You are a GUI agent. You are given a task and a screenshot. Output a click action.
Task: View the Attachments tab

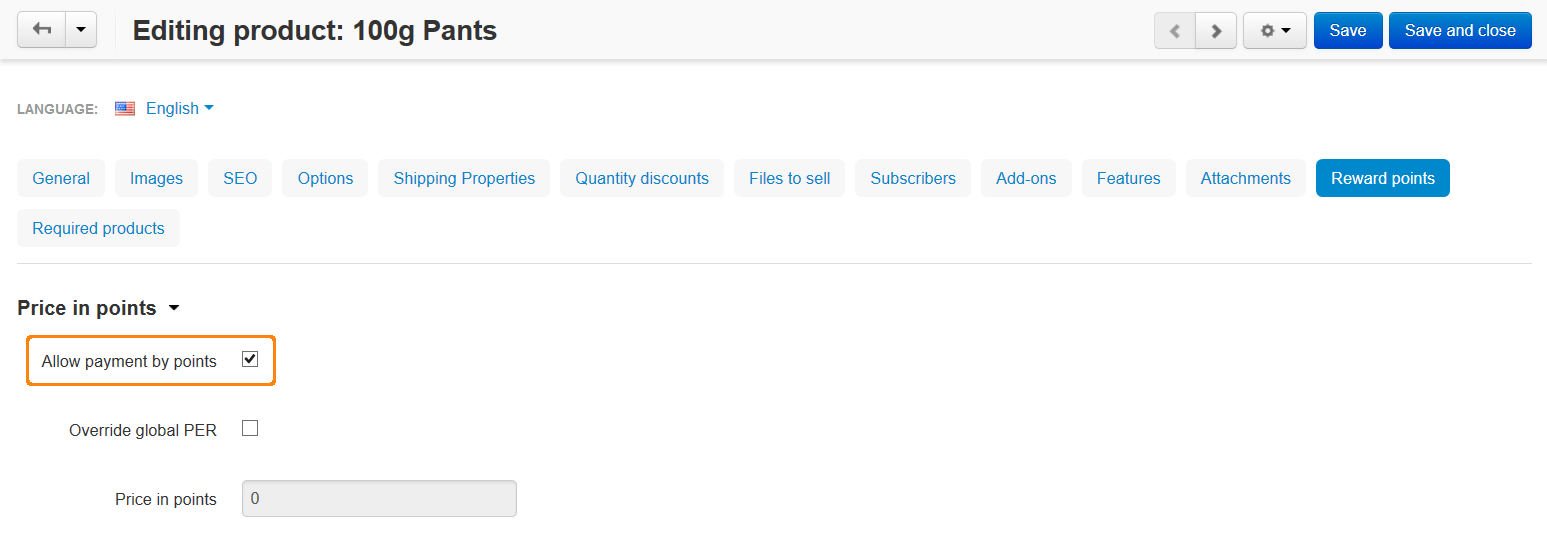click(x=1246, y=178)
